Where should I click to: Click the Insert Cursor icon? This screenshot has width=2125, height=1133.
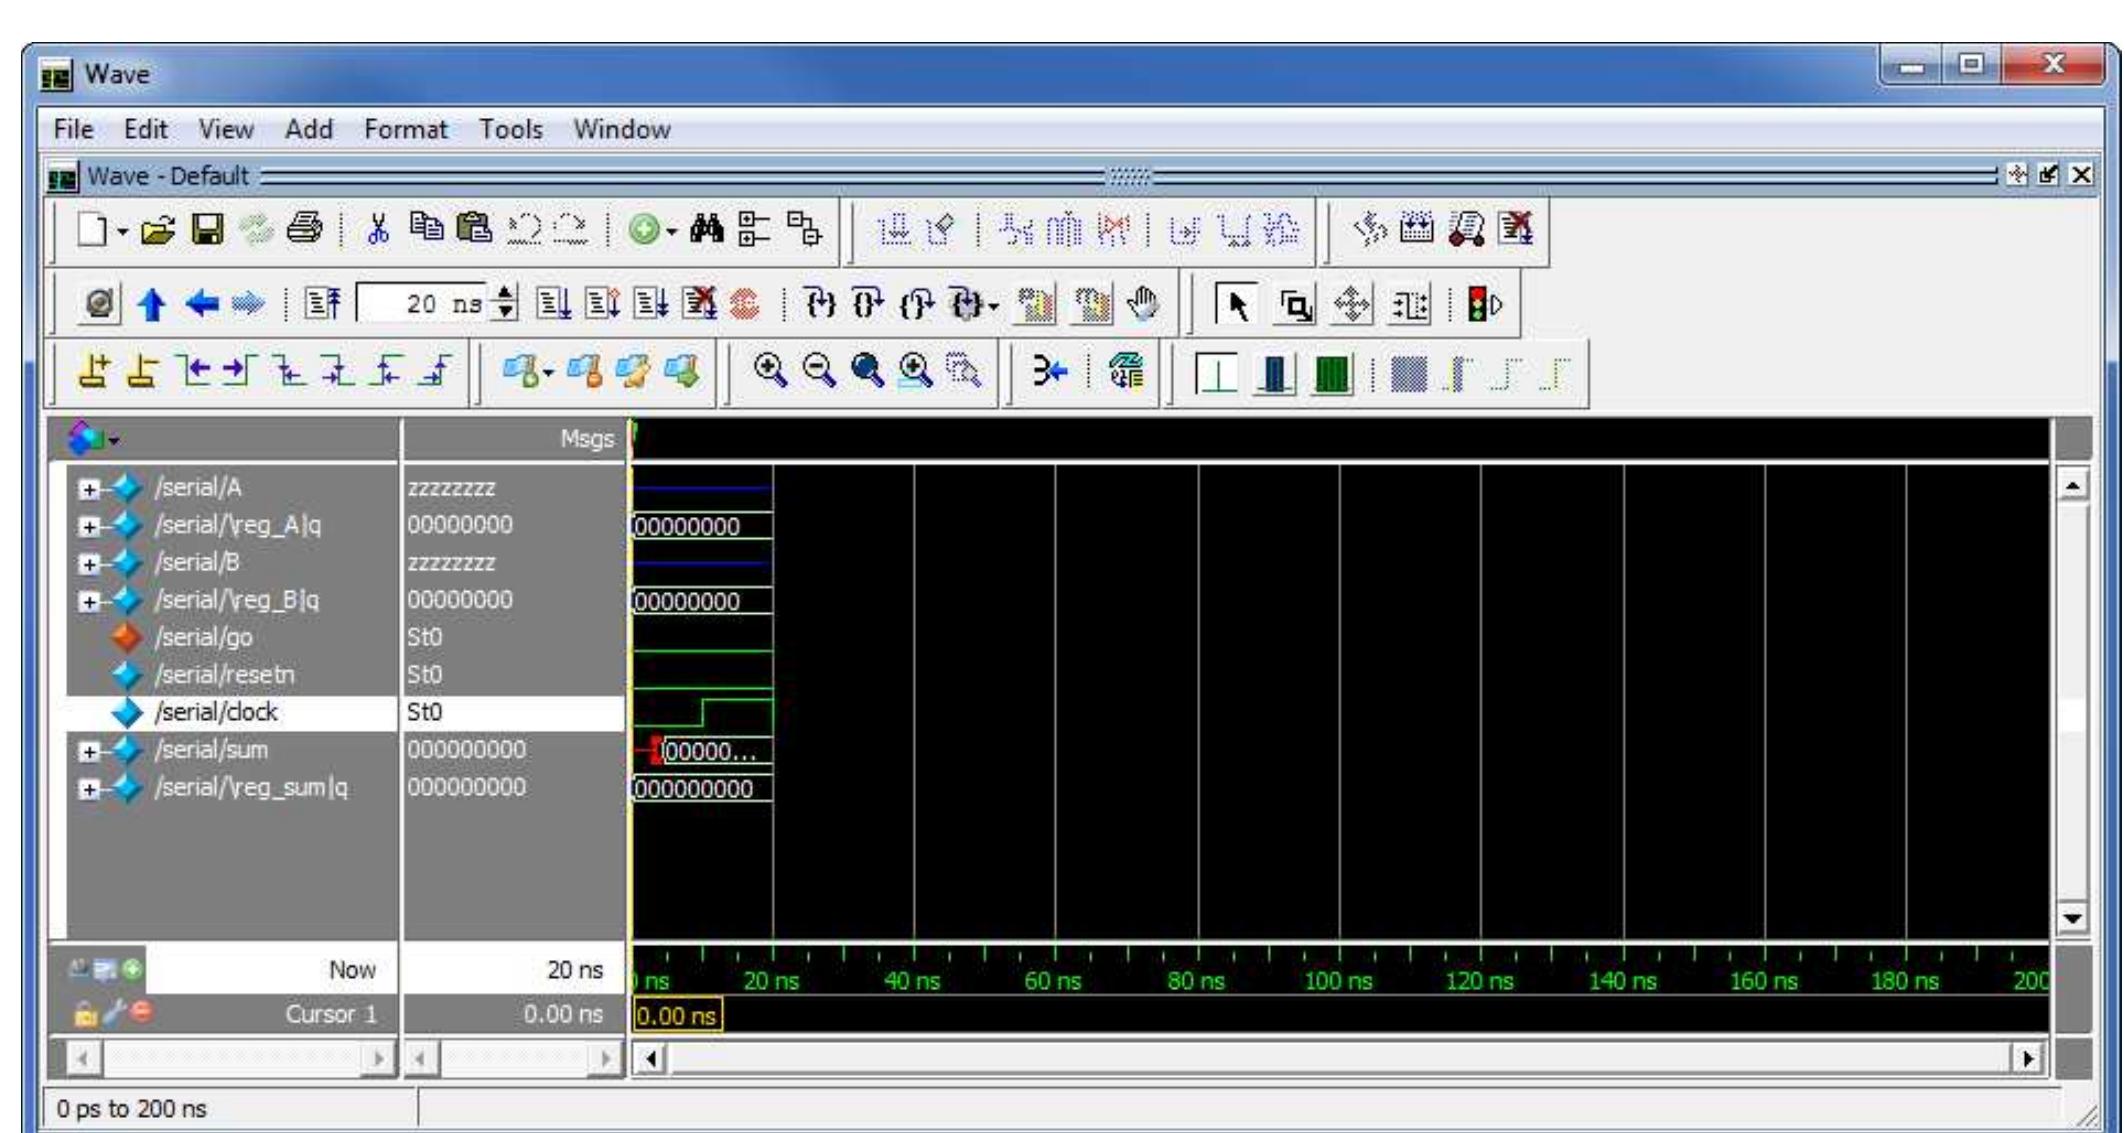tap(95, 373)
